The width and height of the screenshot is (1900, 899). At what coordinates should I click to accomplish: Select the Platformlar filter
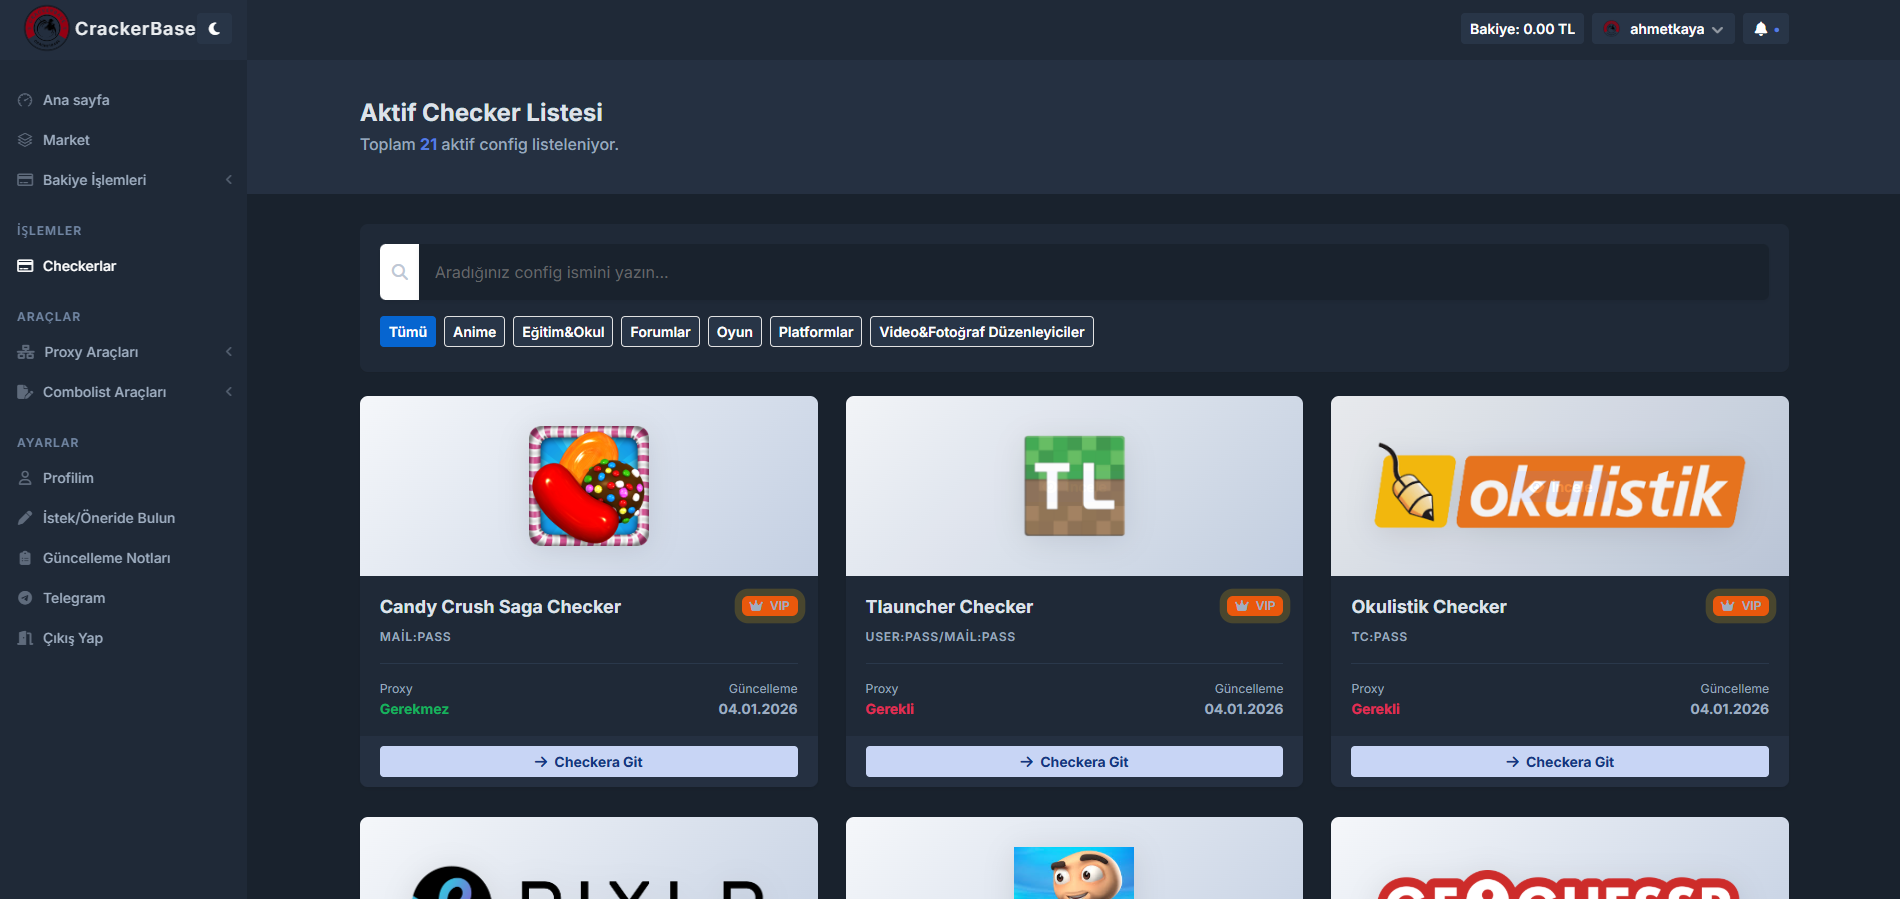click(816, 332)
